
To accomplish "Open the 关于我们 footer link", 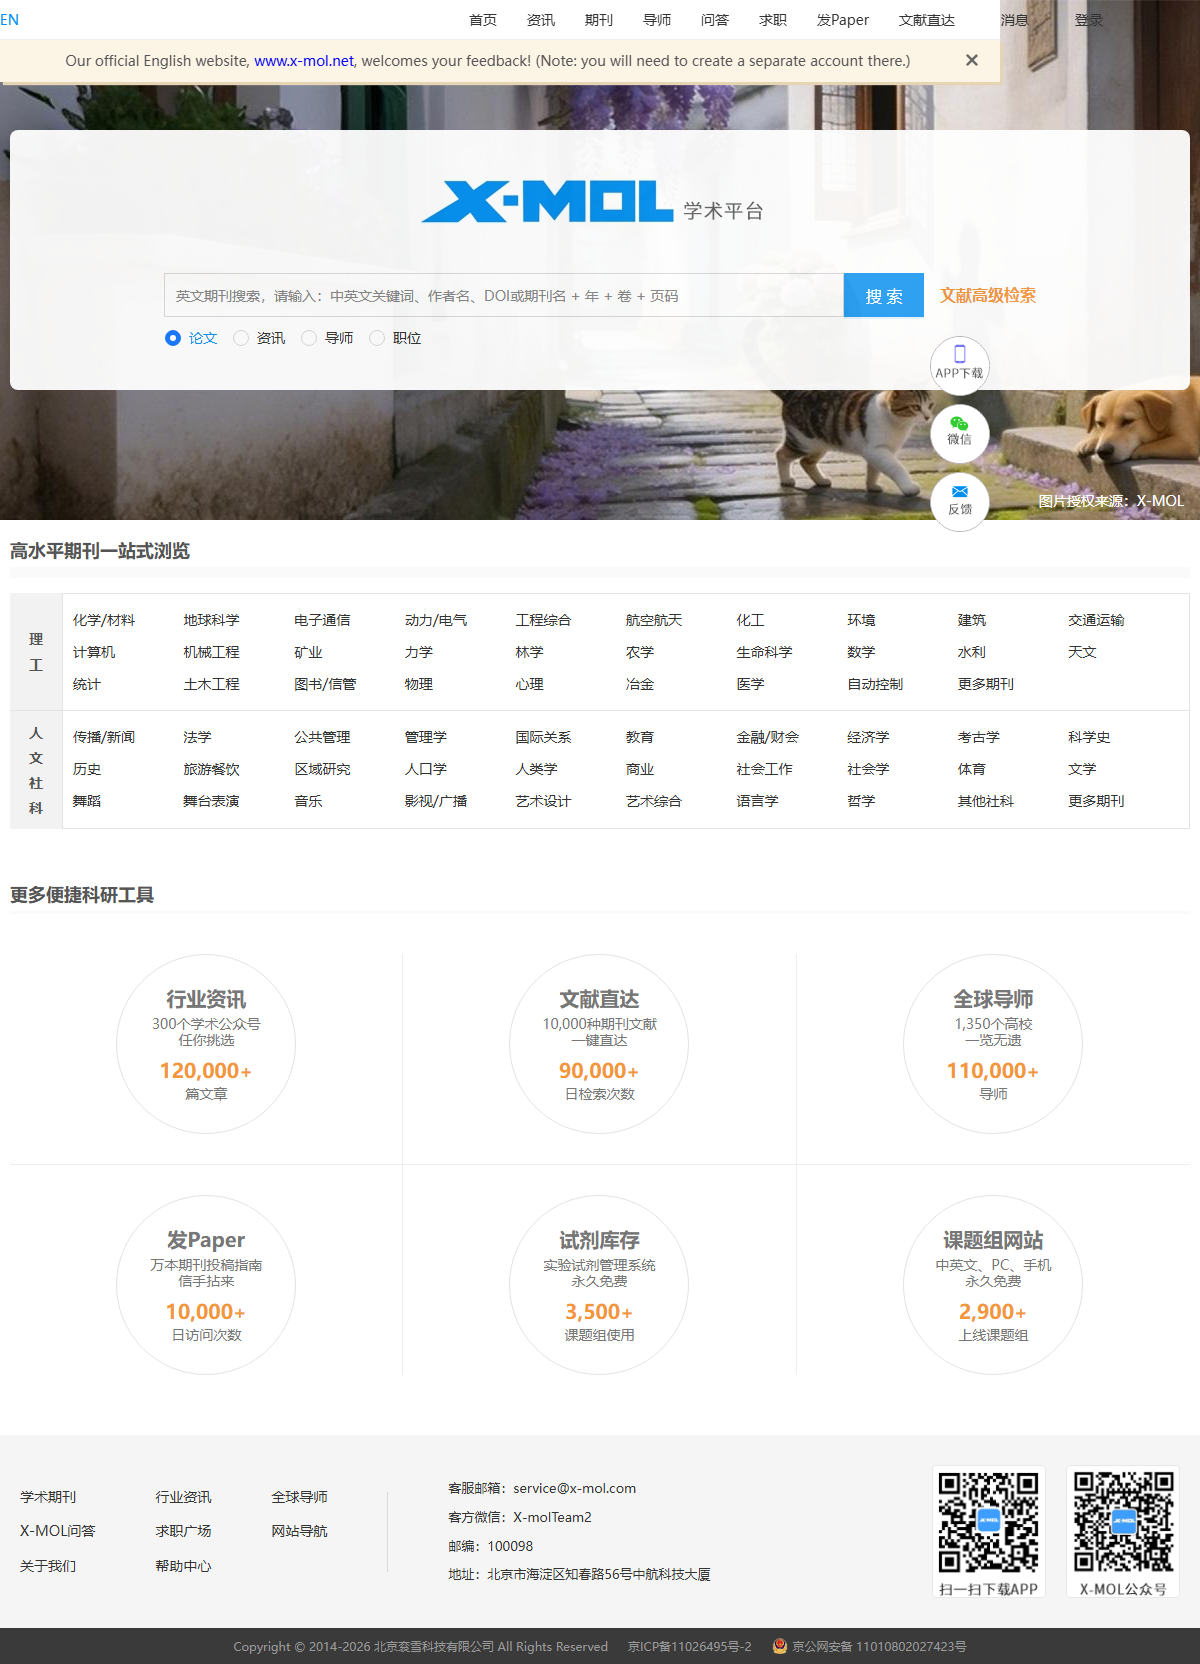I will point(48,1566).
